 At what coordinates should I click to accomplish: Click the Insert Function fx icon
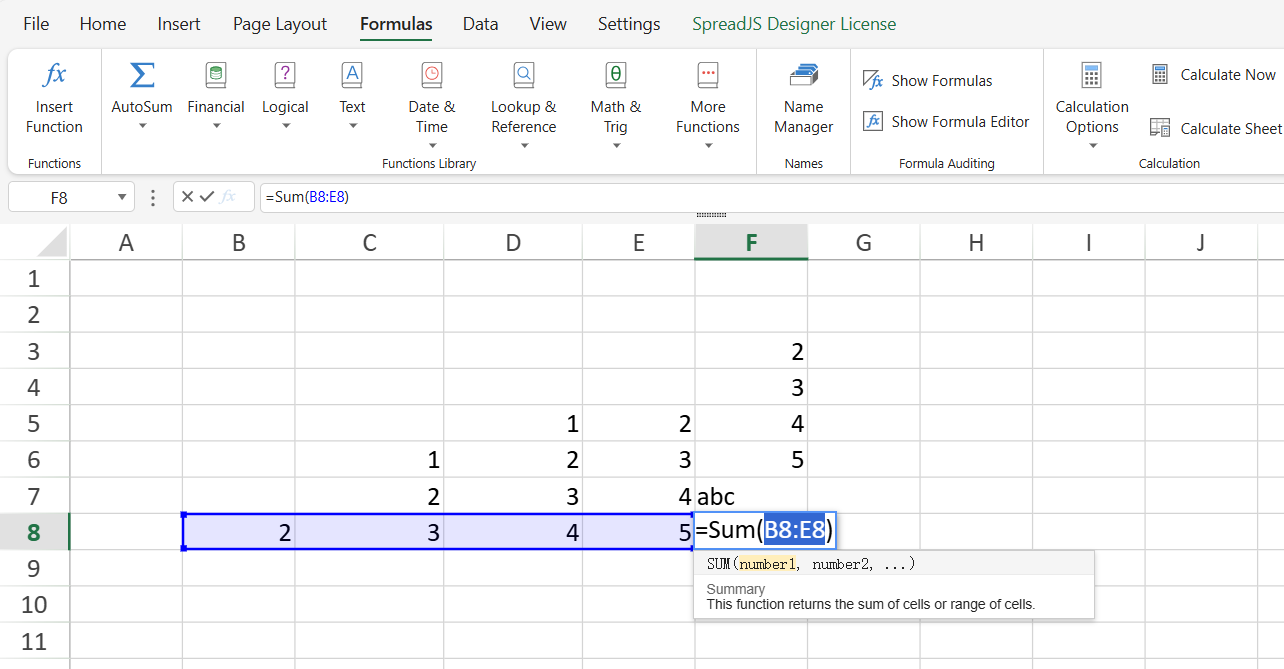point(54,75)
